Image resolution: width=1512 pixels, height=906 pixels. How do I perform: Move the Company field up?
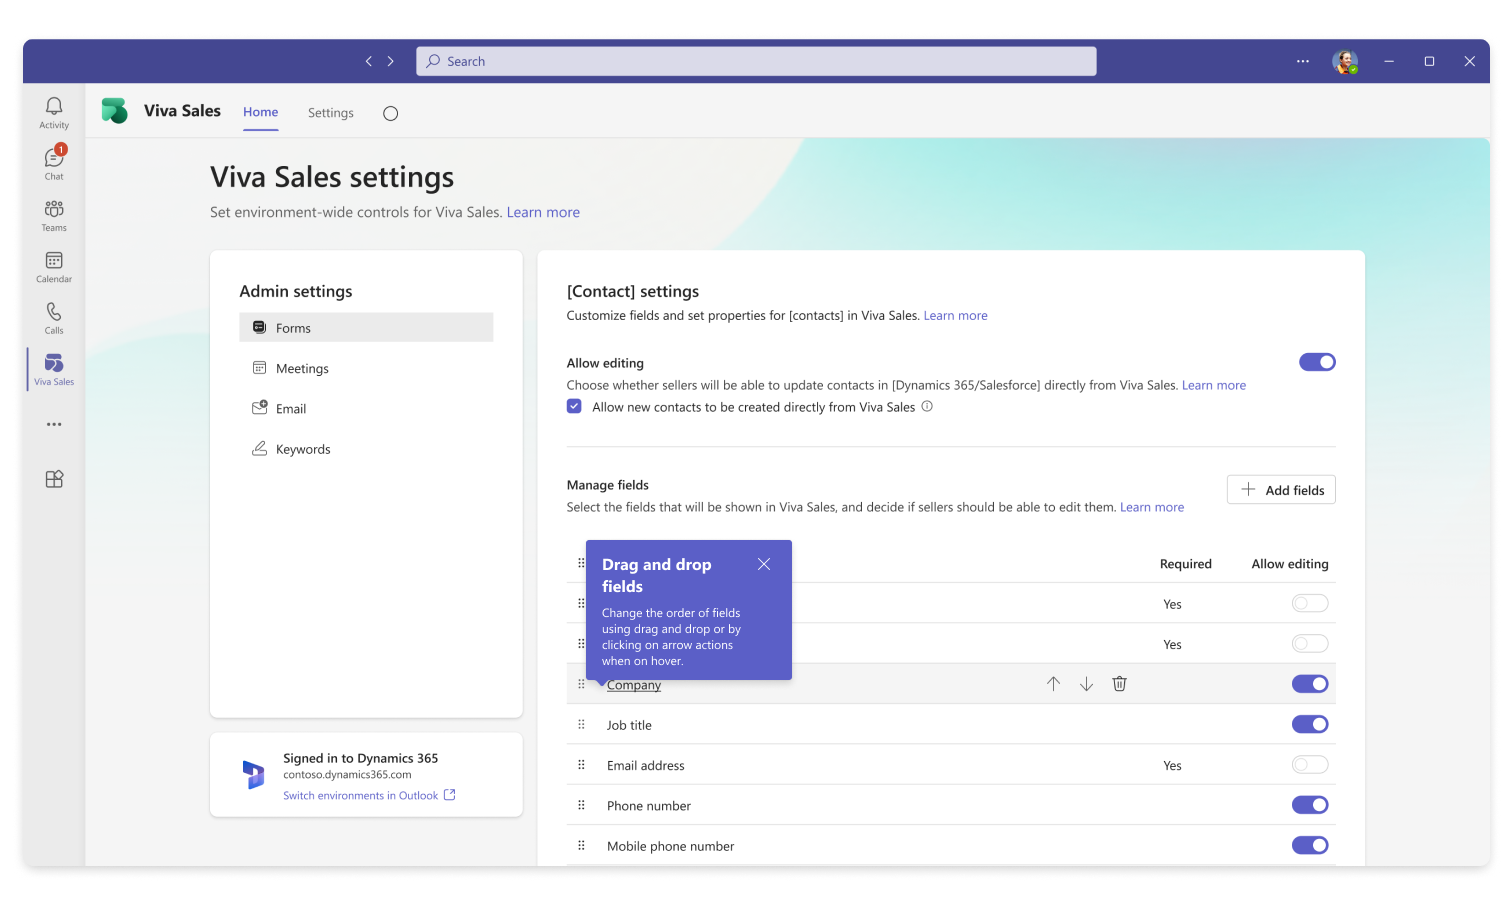tap(1053, 684)
